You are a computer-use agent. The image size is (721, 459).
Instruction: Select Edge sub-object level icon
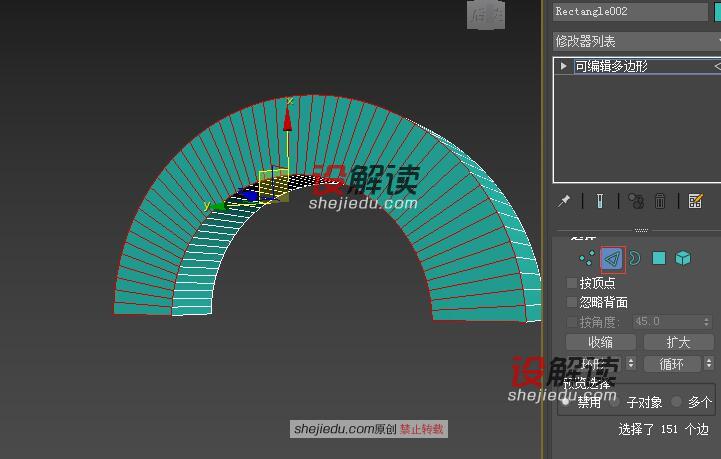click(612, 259)
